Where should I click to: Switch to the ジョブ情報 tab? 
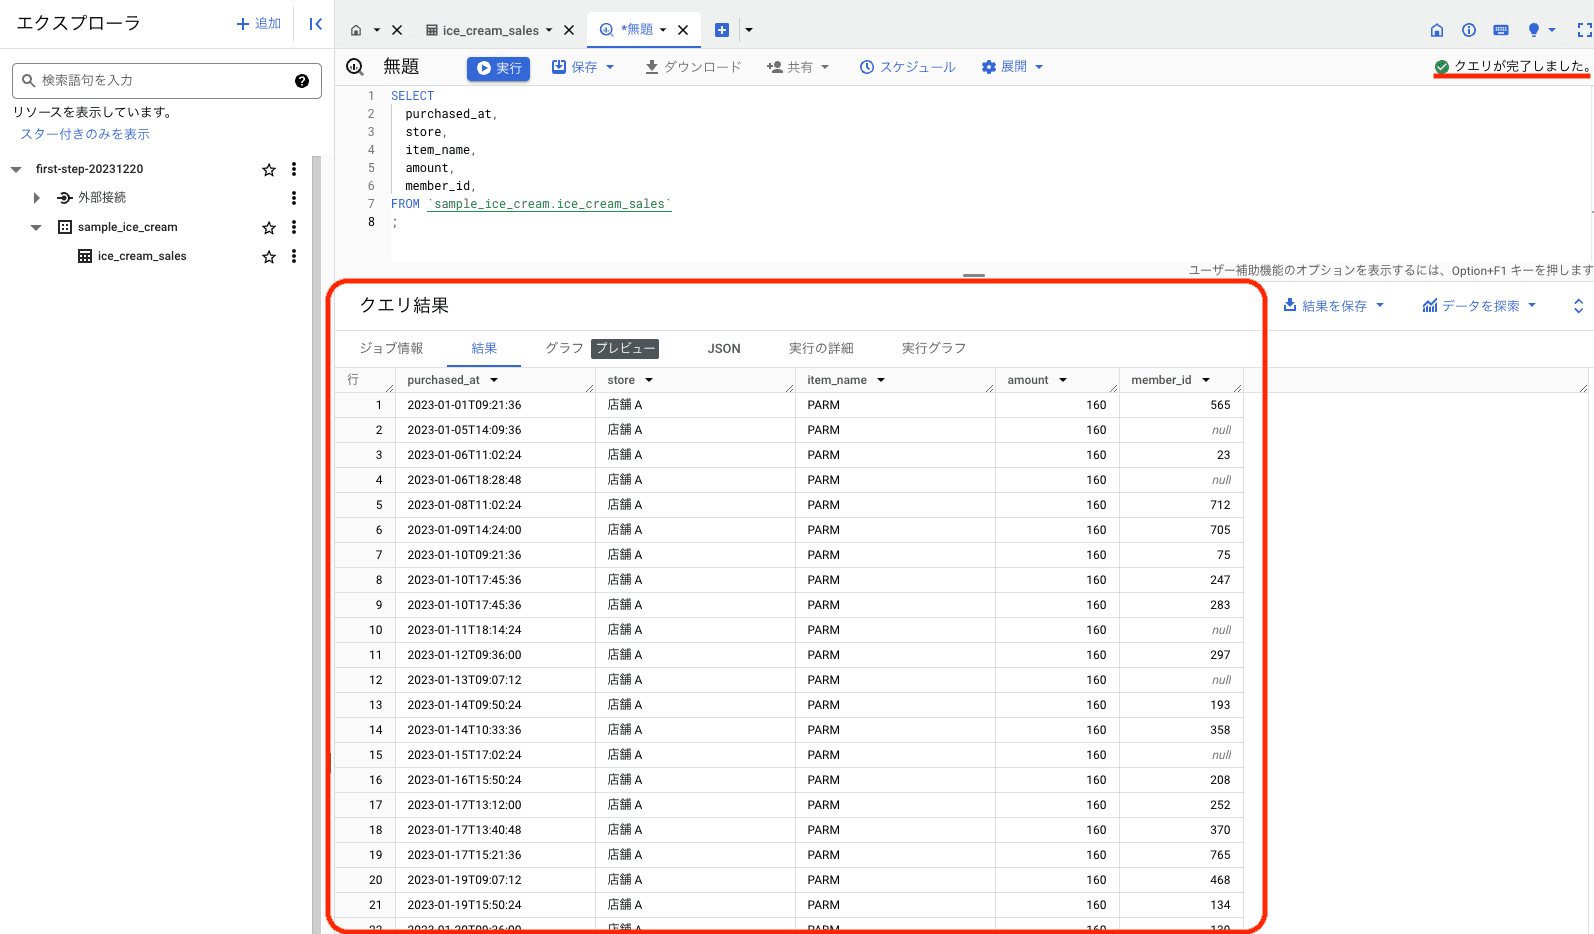[391, 348]
